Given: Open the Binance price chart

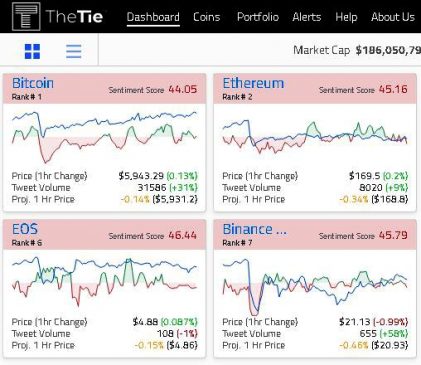Looking at the screenshot, I should point(315,287).
